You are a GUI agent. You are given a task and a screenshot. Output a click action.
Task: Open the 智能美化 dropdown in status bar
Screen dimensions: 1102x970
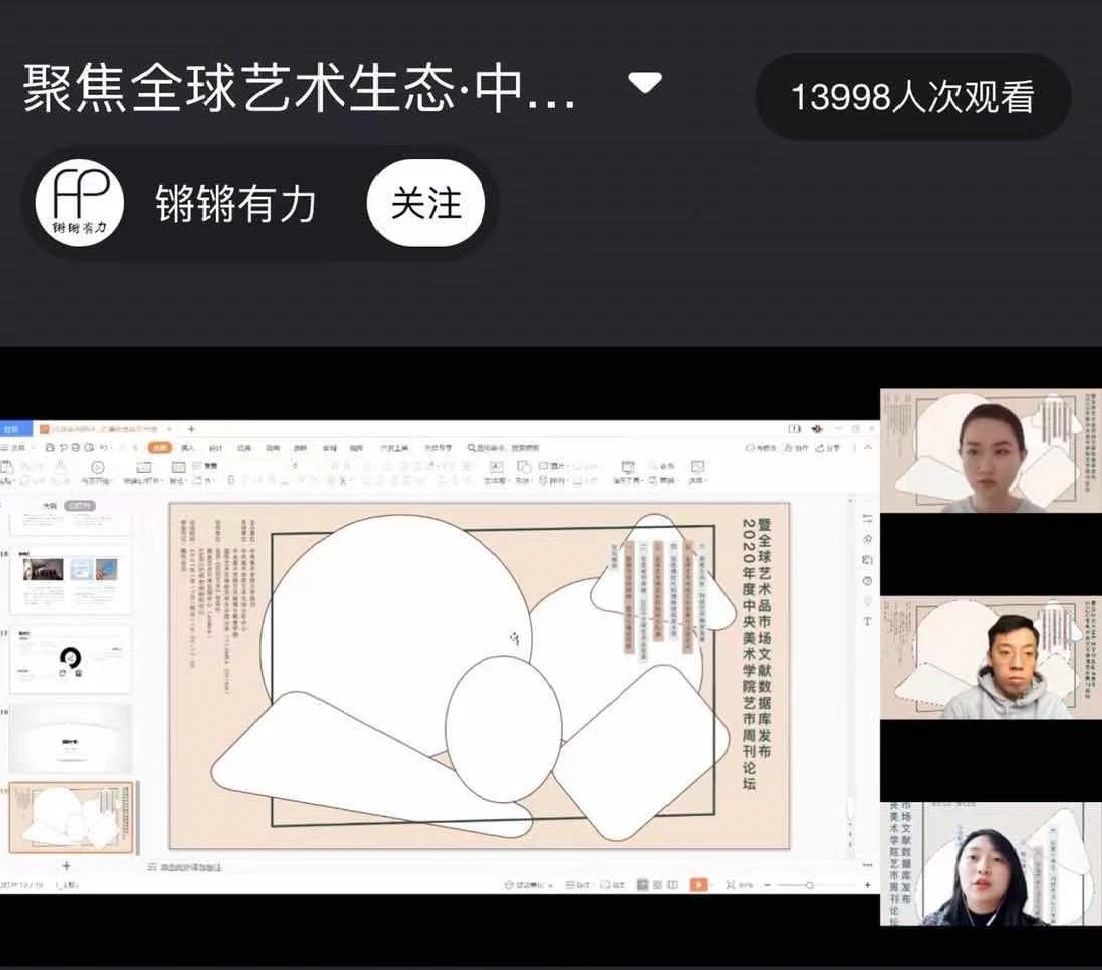point(529,885)
